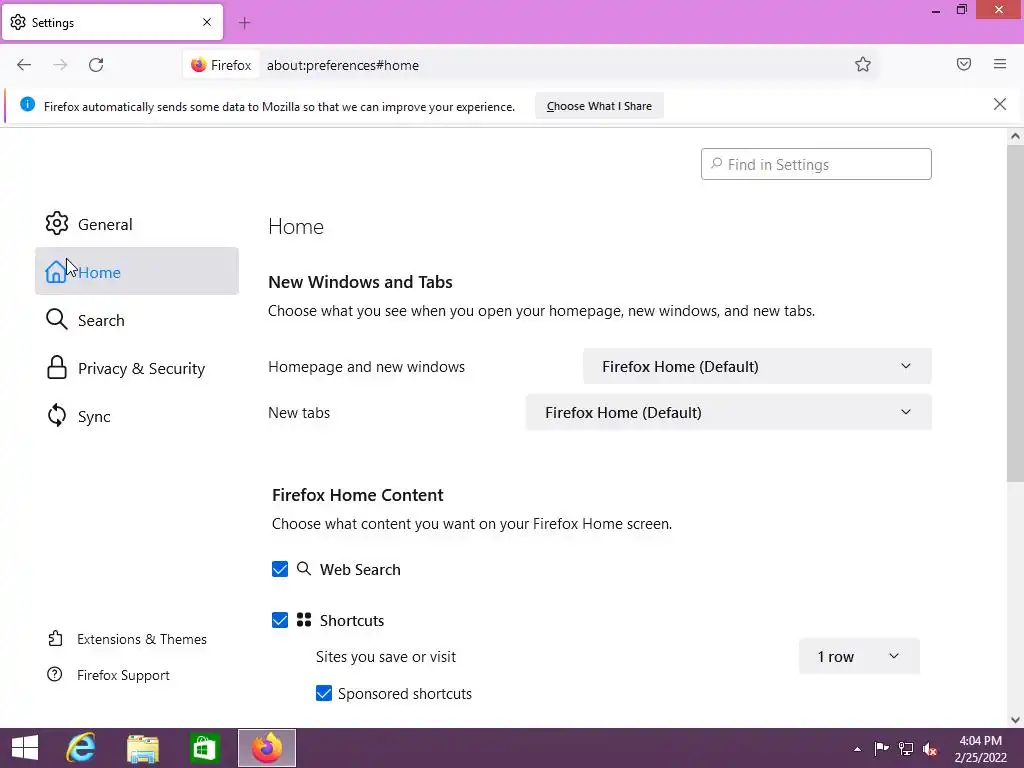Select the Privacy & Security category
The height and width of the screenshot is (768, 1024).
click(136, 368)
